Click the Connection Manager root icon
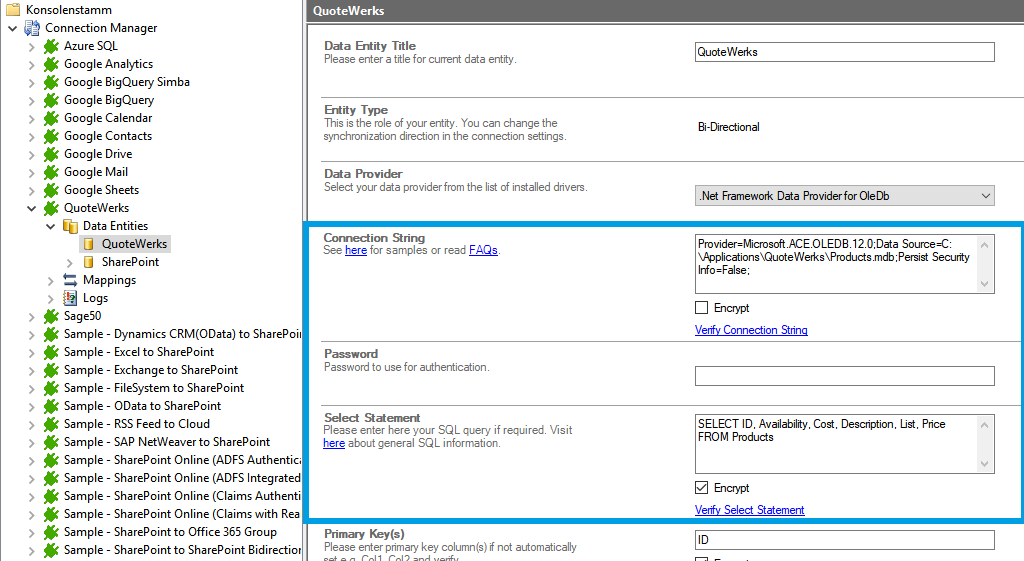Screen dimensions: 1024x561 point(32,28)
